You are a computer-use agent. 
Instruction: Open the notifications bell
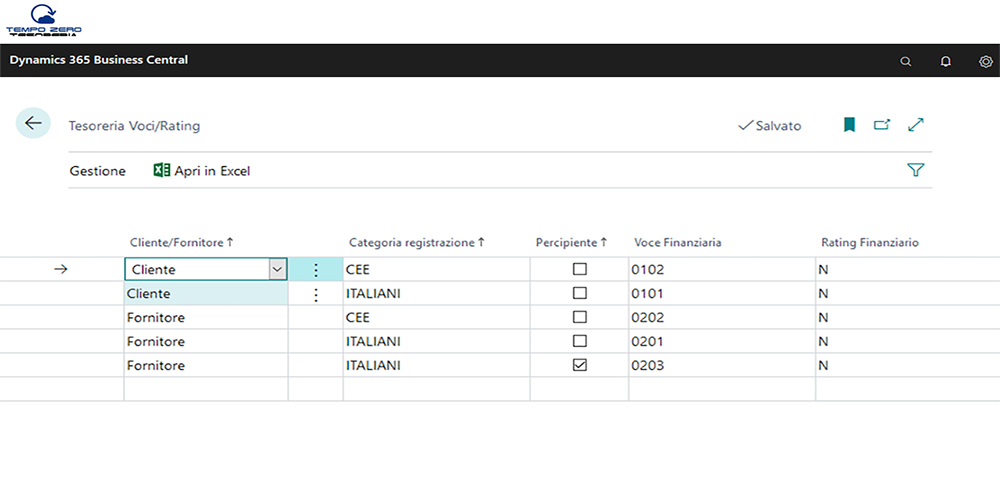point(945,61)
